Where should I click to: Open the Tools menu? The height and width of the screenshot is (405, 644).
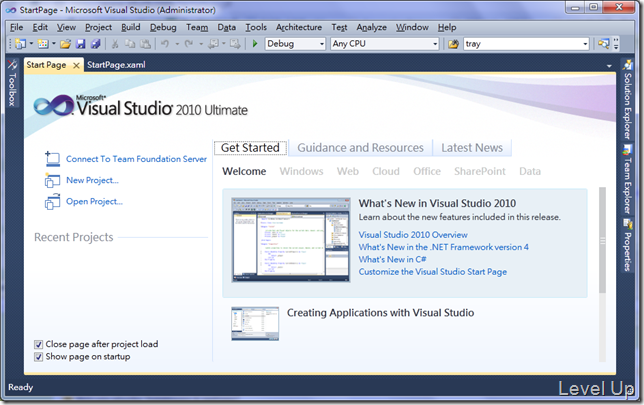(256, 28)
